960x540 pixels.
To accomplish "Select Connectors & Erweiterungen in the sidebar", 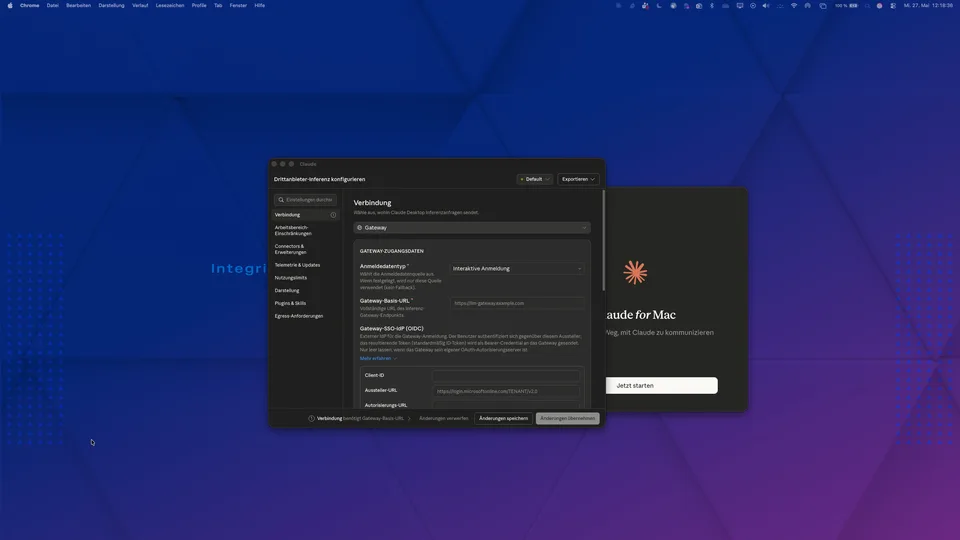I will [x=291, y=249].
